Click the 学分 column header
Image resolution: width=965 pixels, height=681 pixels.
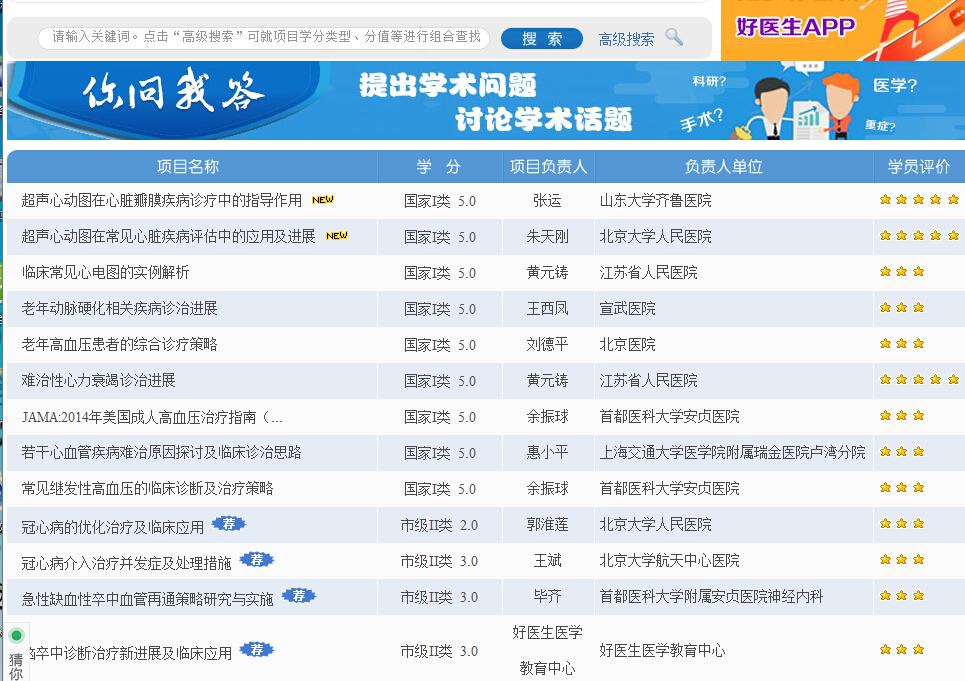pos(438,167)
